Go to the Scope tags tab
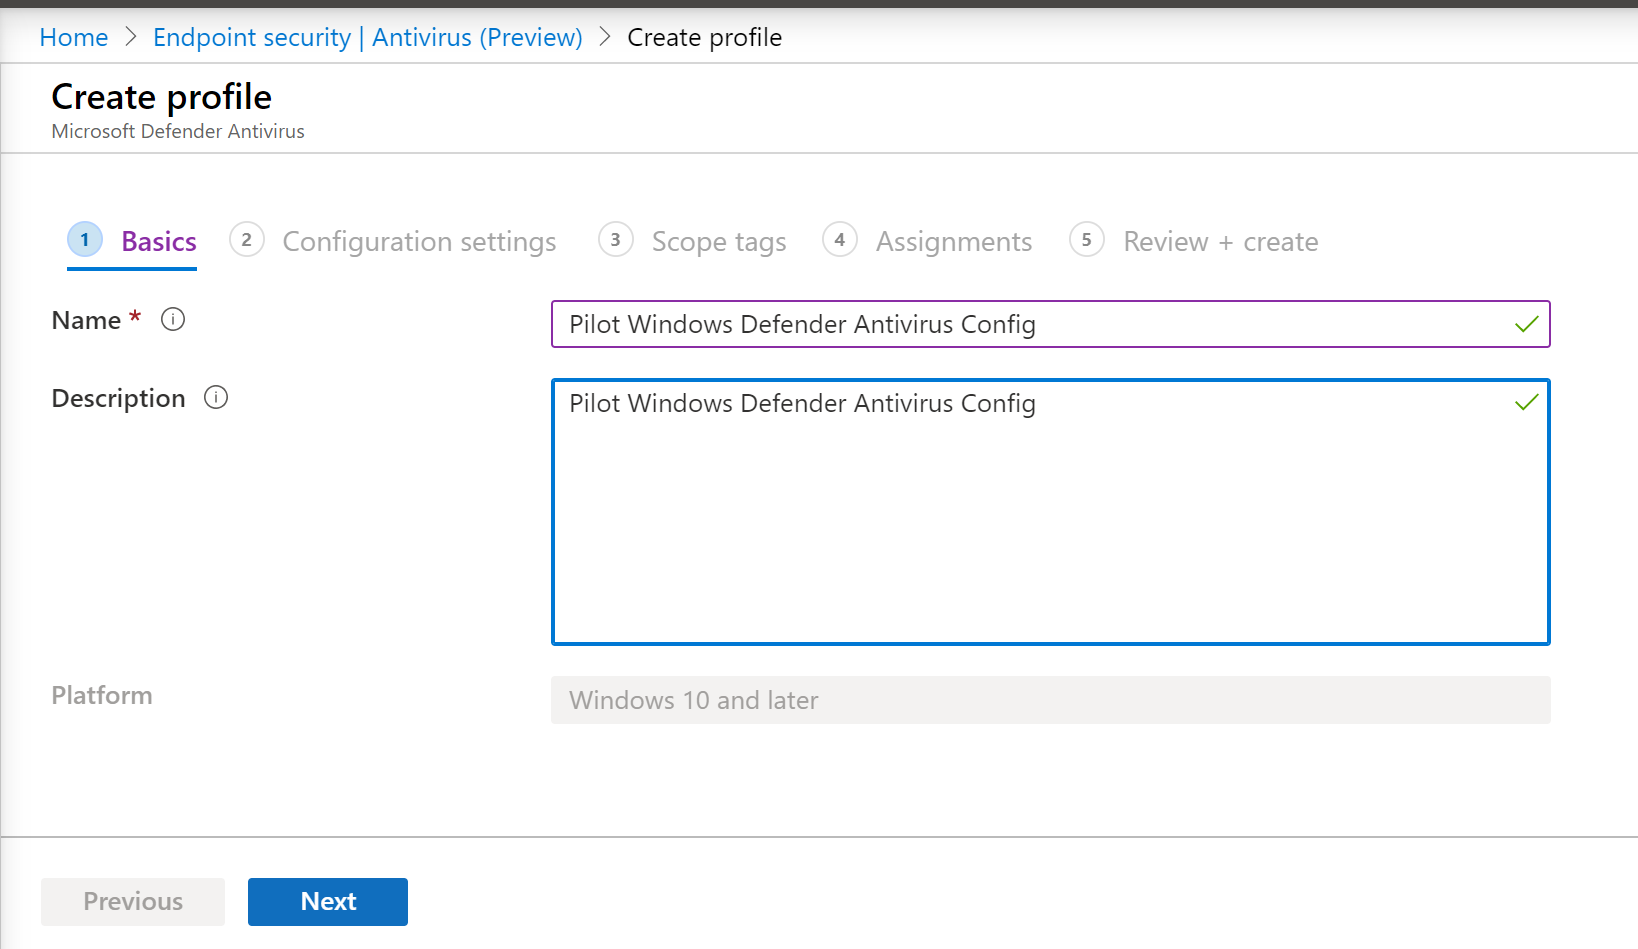Viewport: 1638px width, 949px height. pos(719,242)
